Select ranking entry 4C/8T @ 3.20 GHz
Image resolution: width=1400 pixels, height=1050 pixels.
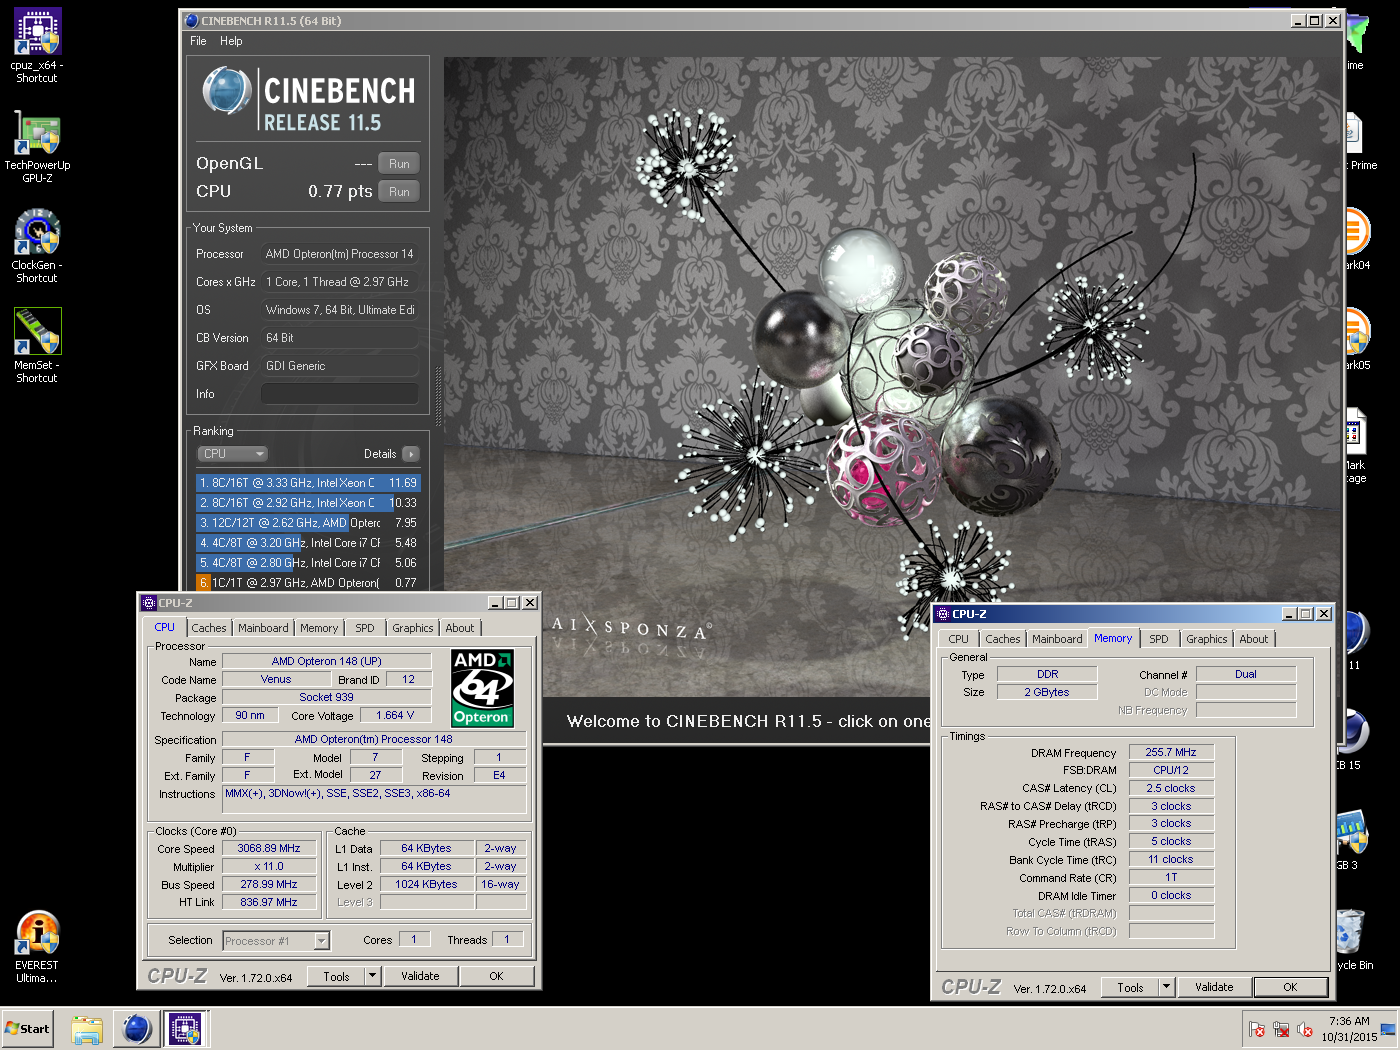pos(308,543)
